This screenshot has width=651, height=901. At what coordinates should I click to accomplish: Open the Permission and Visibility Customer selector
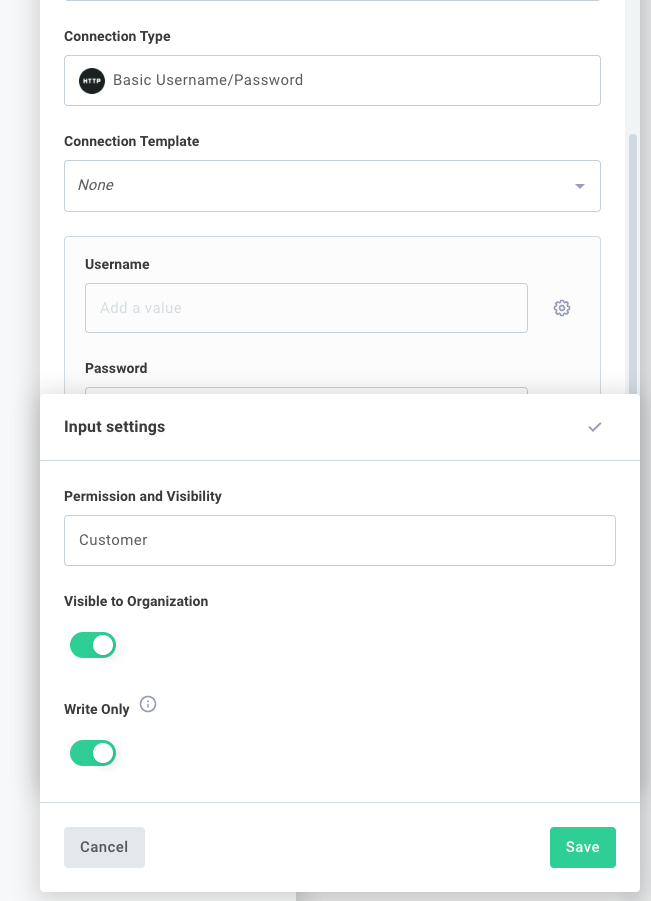coord(340,540)
